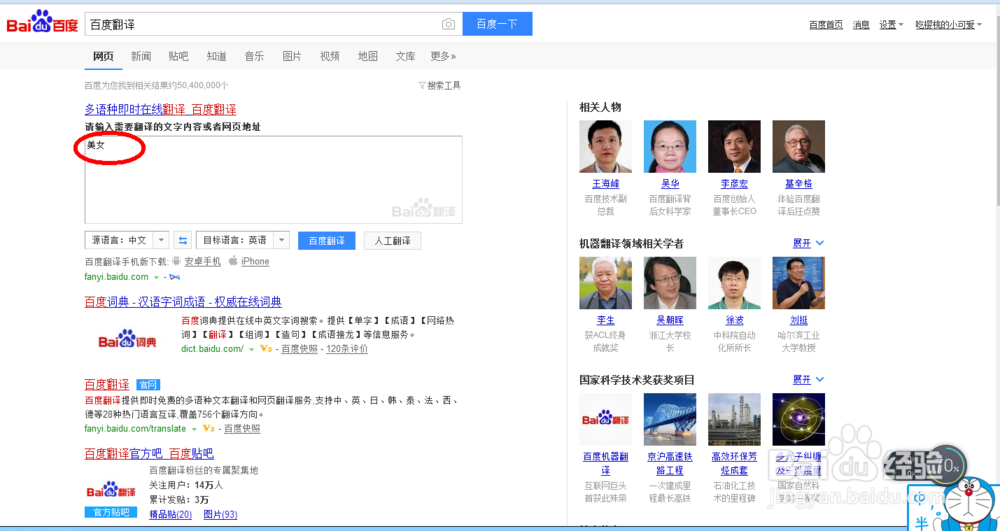Viewport: 1000px width, 531px height.
Task: Open 百度翻译 官网 result title
Action: point(107,384)
